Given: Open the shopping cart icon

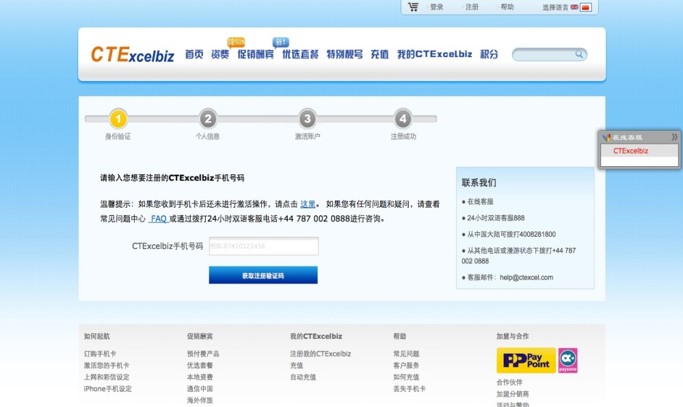Looking at the screenshot, I should click(x=413, y=7).
